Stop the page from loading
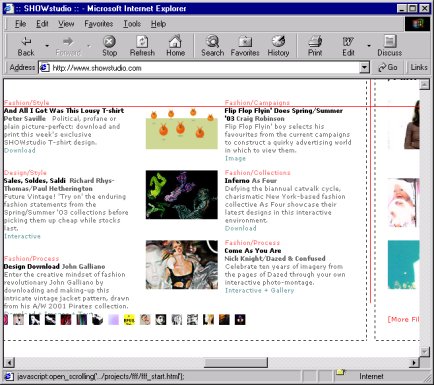The height and width of the screenshot is (385, 434). [109, 46]
